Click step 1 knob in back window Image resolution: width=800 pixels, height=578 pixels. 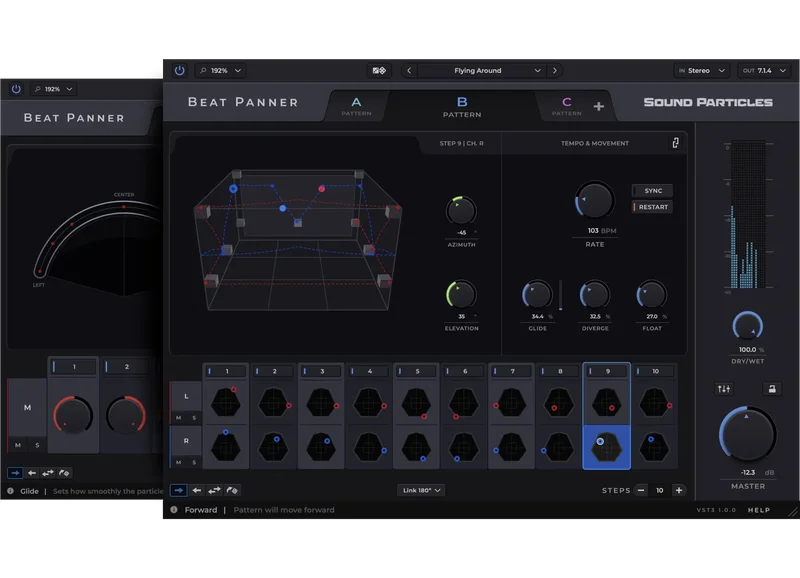pyautogui.click(x=73, y=415)
